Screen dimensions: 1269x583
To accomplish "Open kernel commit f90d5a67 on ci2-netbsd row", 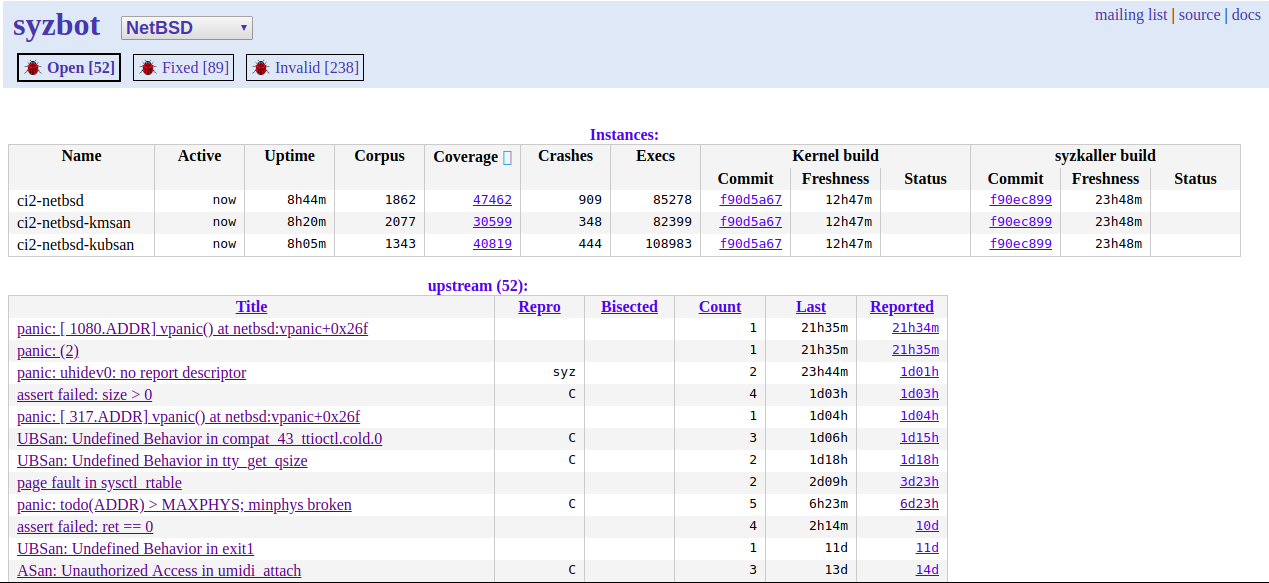I will click(751, 200).
